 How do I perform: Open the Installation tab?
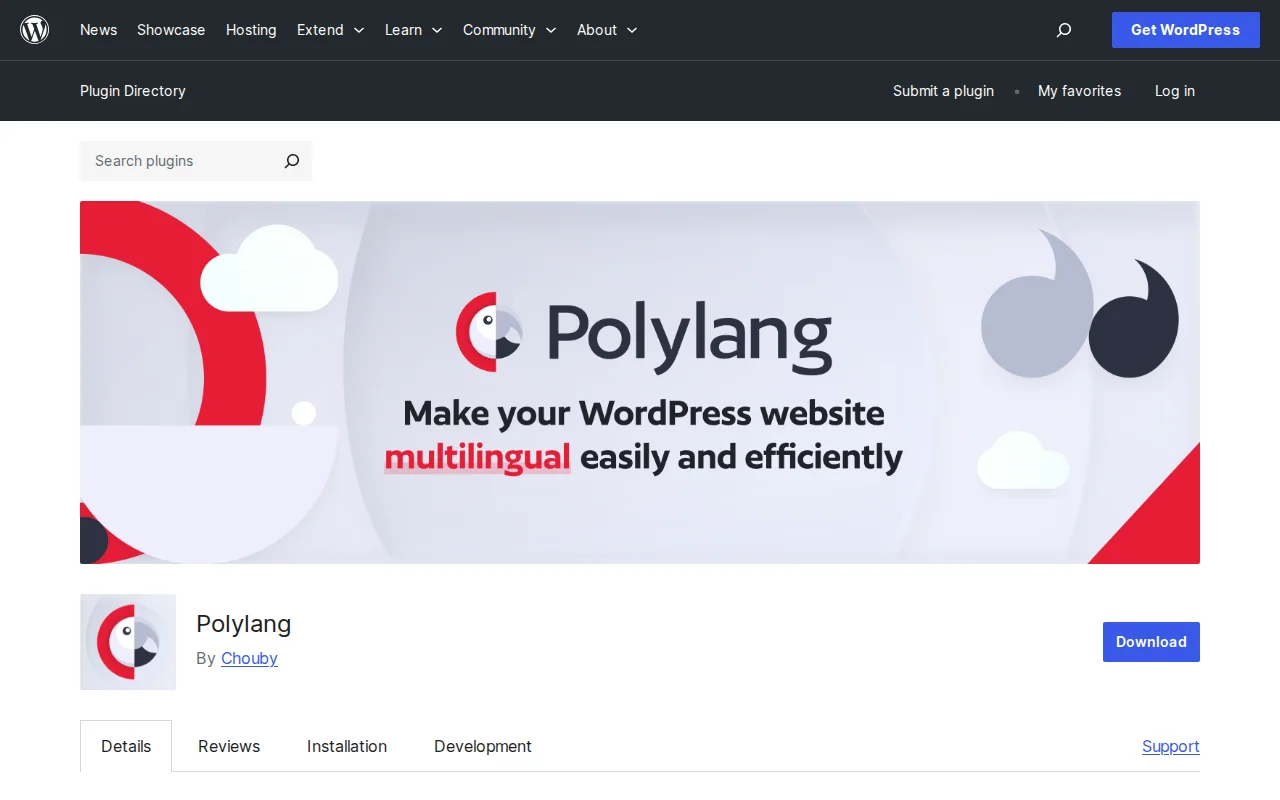click(x=346, y=746)
